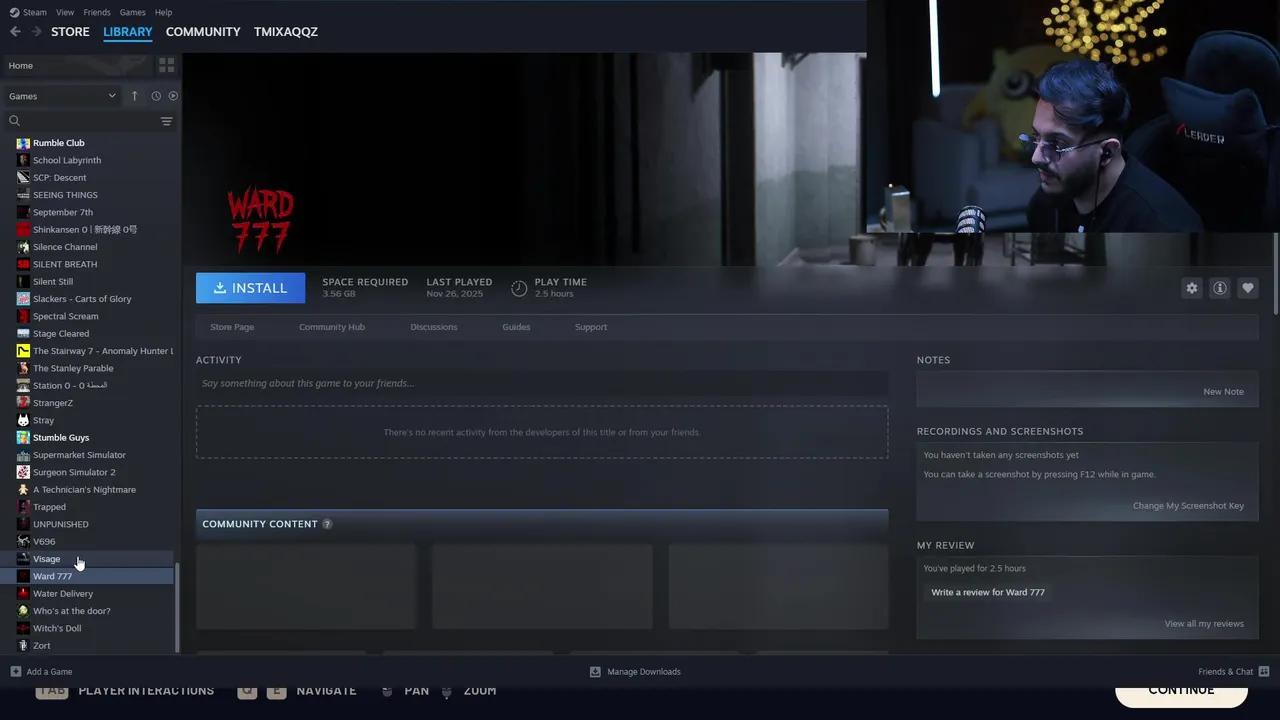Click the library list scrollbar
The height and width of the screenshot is (720, 1280).
click(x=177, y=607)
